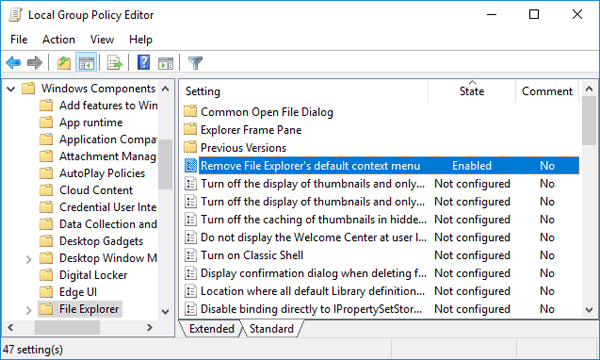The image size is (600, 360).
Task: Select Data Collection and tree item
Action: point(108,224)
